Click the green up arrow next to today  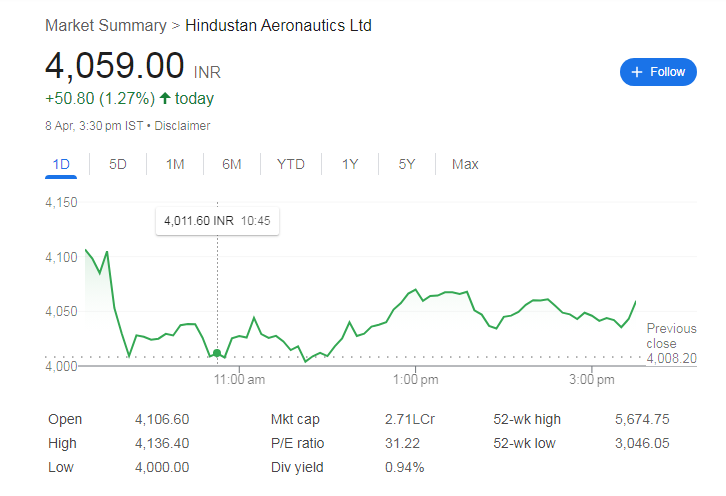165,98
